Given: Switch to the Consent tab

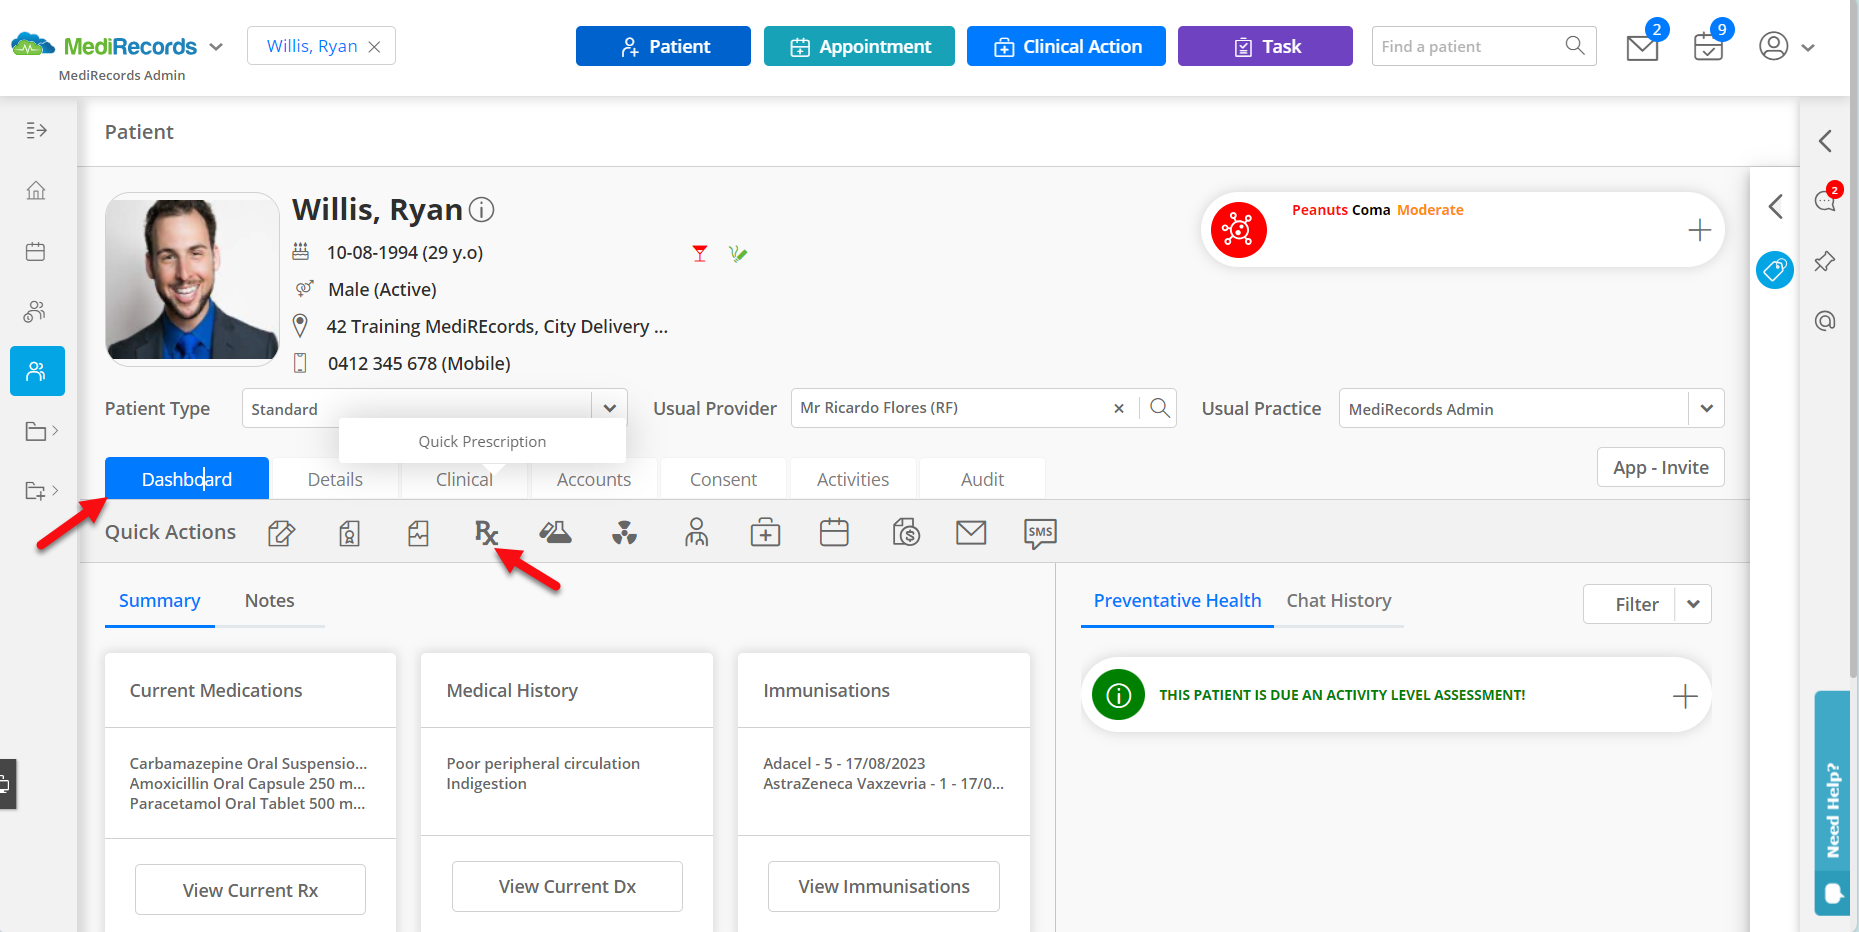Looking at the screenshot, I should (x=723, y=480).
